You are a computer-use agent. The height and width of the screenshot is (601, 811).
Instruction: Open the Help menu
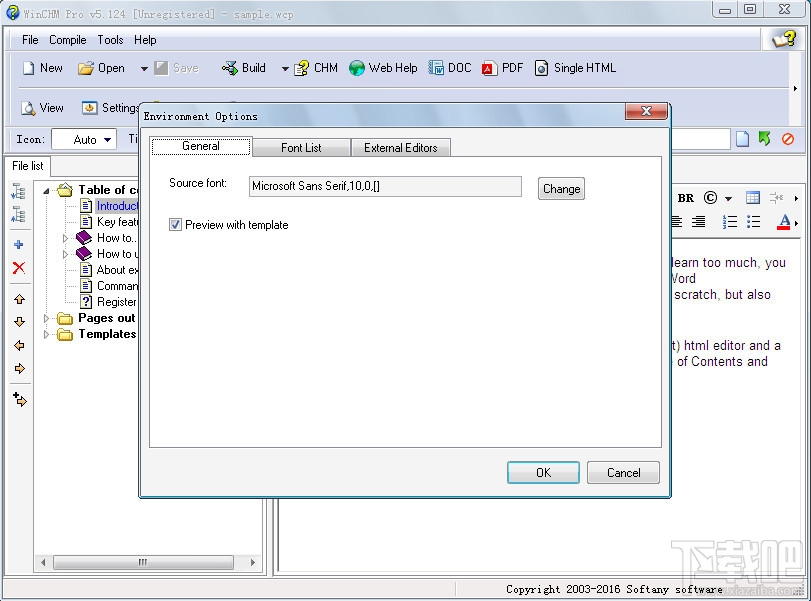point(145,40)
